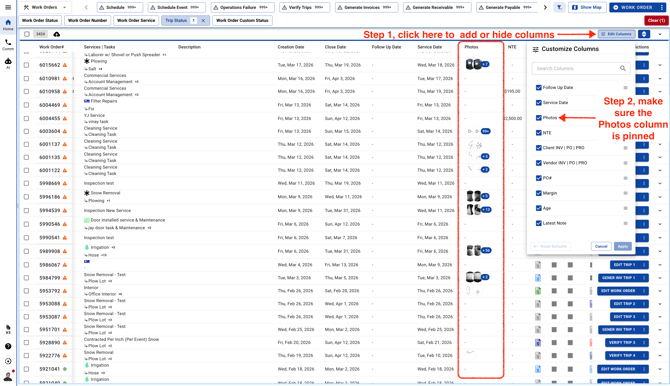Switch to the Generate Invoices tab
The width and height of the screenshot is (670, 386).
coord(367,7)
